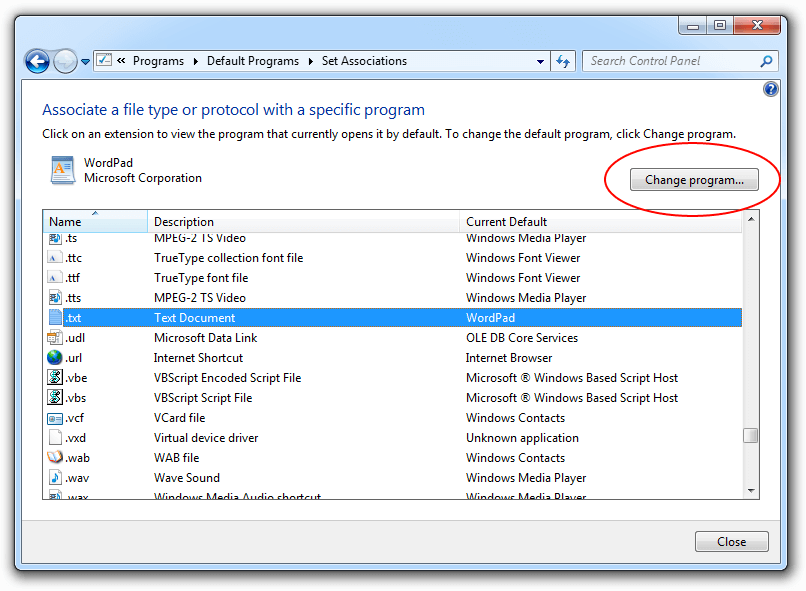Click the ".url" extension name

tap(74, 358)
